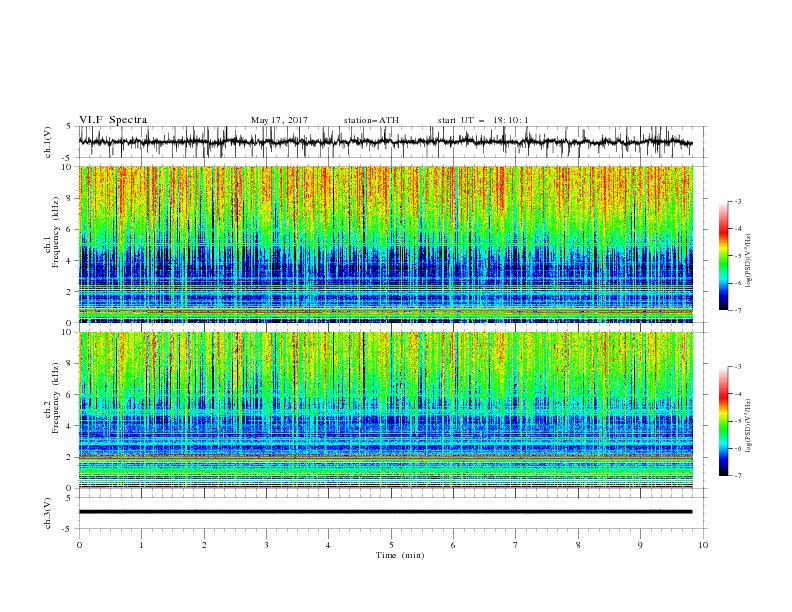Click the "-5" tick on the ch.1 colorbar
Image resolution: width=792 pixels, height=612 pixels.
(x=737, y=256)
